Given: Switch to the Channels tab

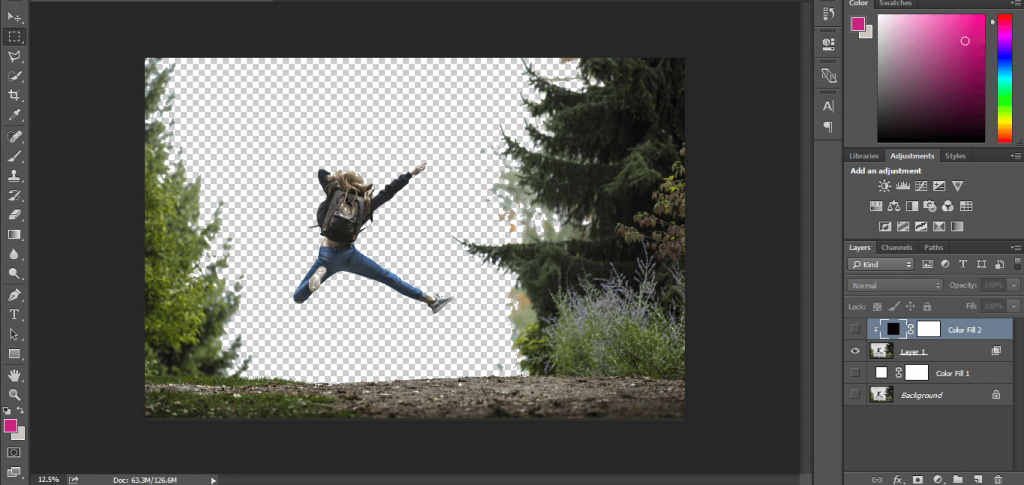Looking at the screenshot, I should (x=897, y=247).
